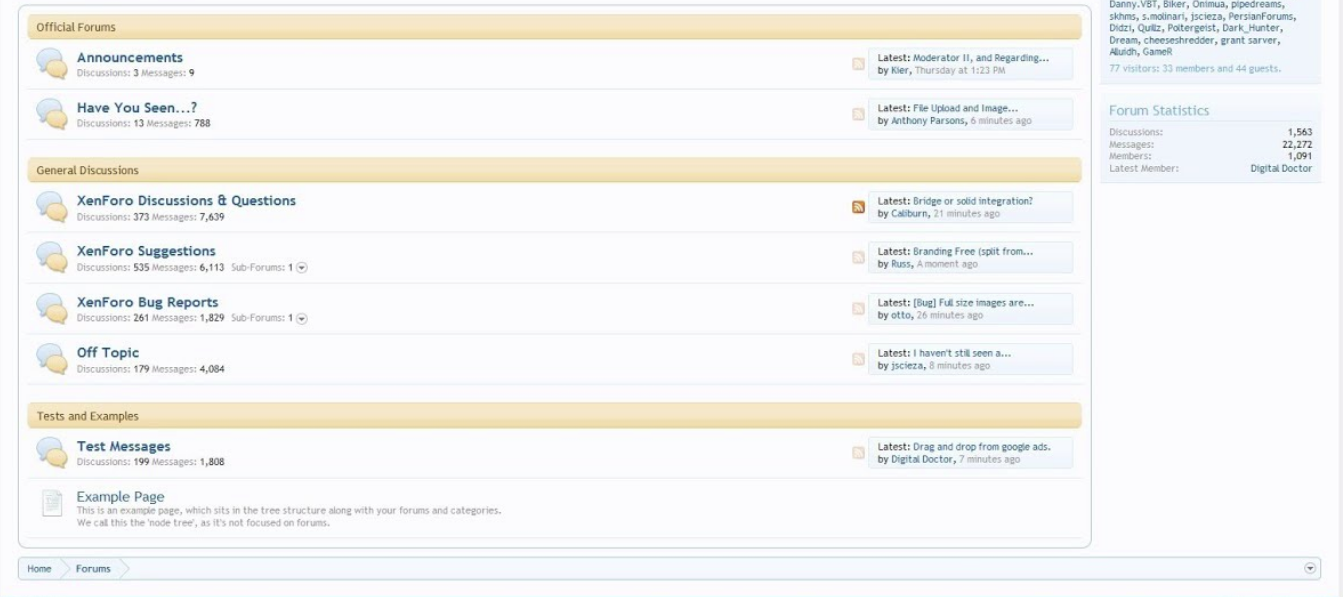
Task: Click the Announcements forum speech-bubble icon
Action: pyautogui.click(x=52, y=63)
